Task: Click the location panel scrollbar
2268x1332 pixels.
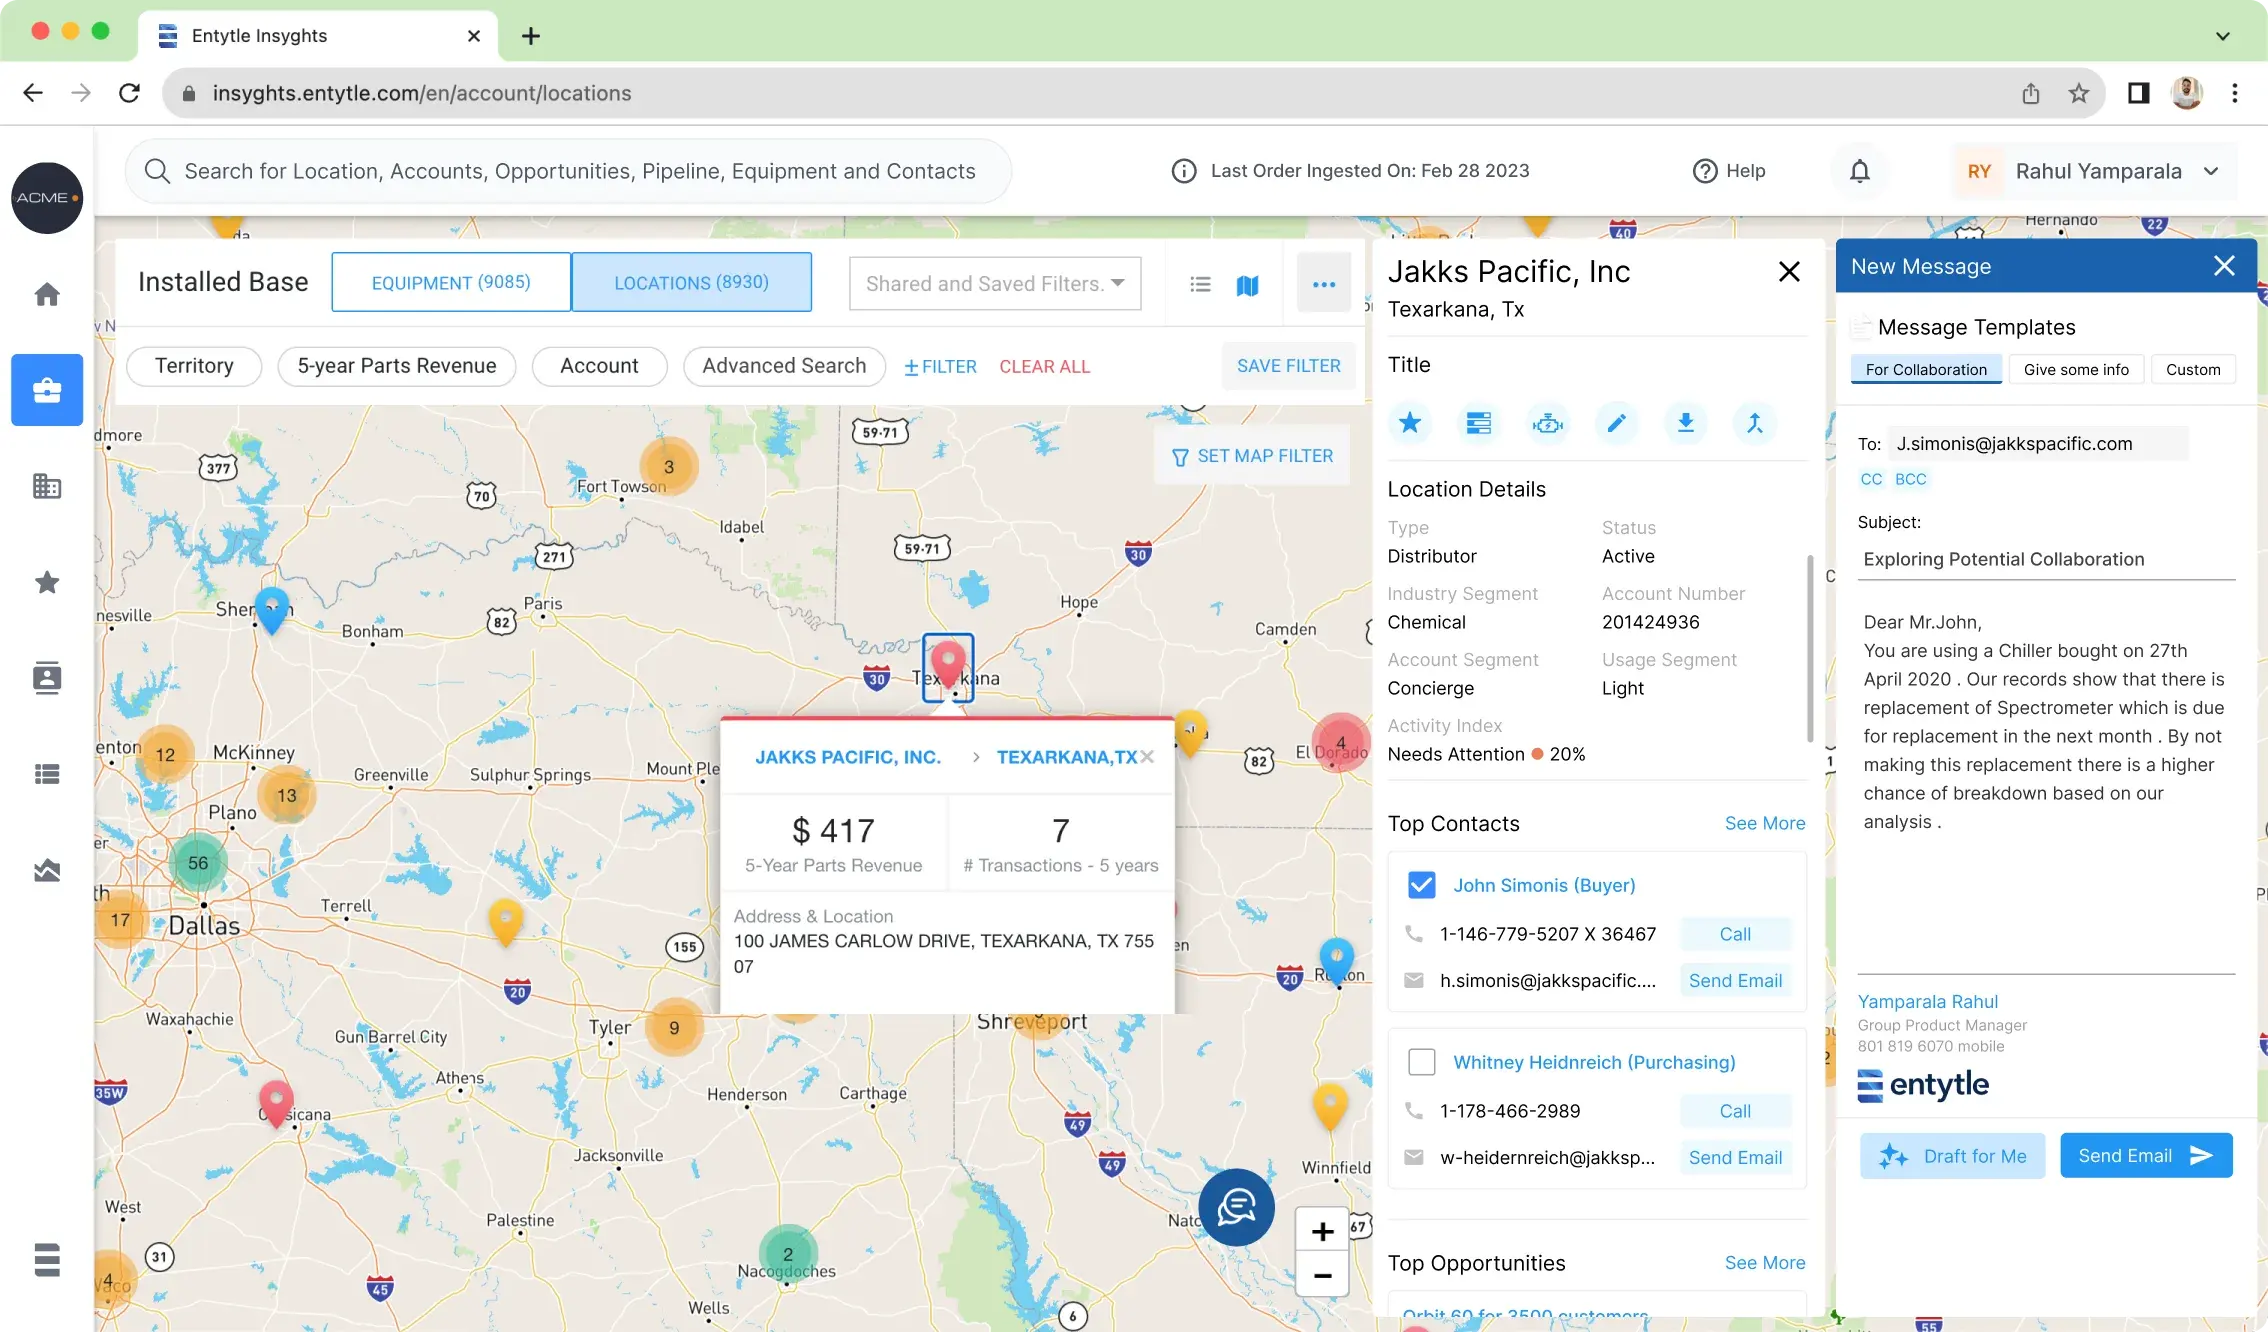Action: click(x=1810, y=648)
